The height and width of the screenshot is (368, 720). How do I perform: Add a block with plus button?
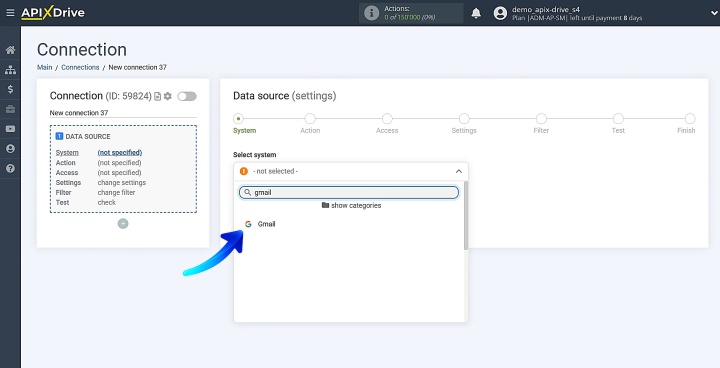[x=123, y=224]
